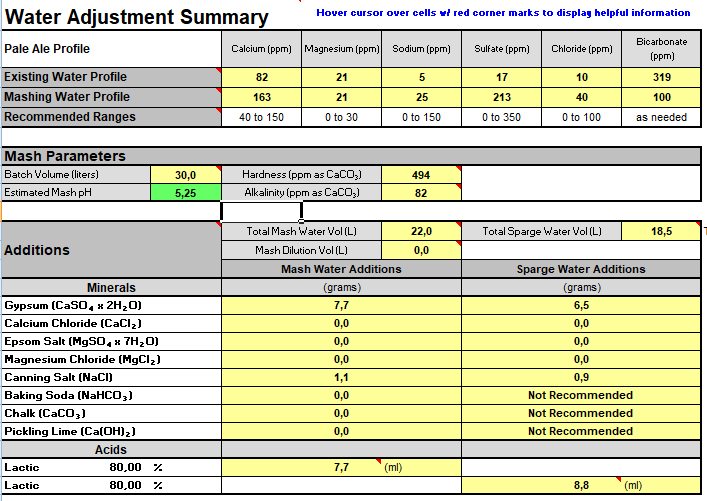Click the Batch Volume value cell
Viewport: 707px width, 501px height.
click(185, 174)
